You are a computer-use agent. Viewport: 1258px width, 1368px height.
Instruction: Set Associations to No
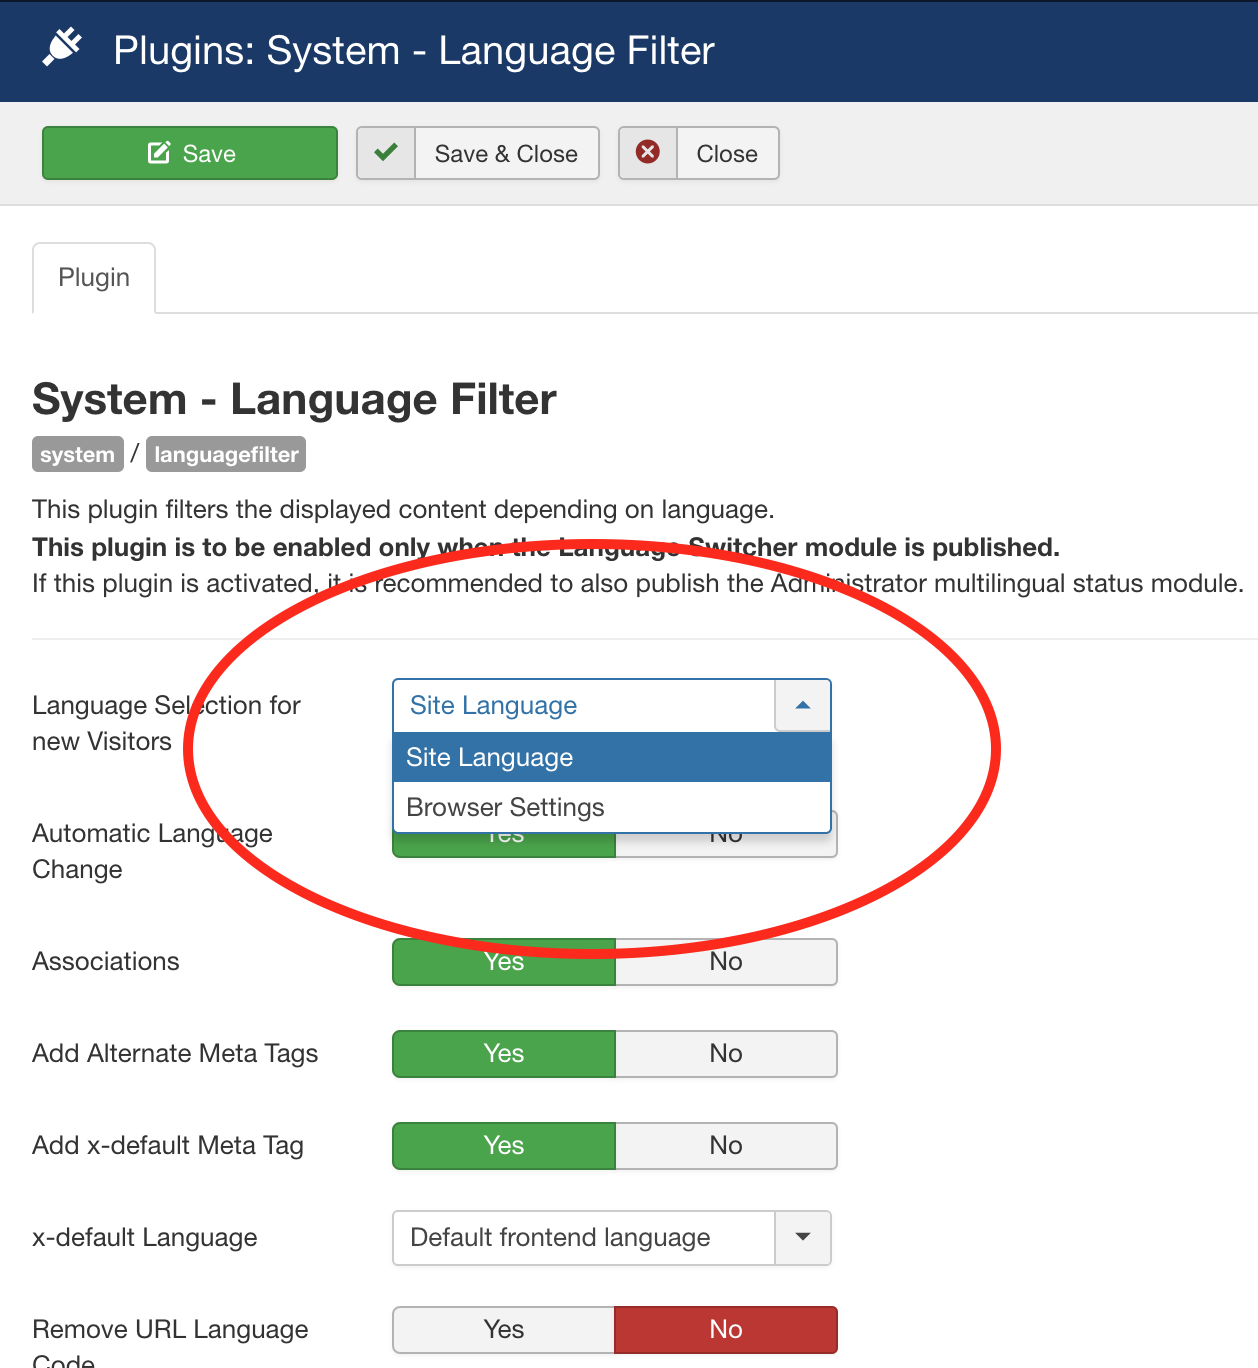[726, 962]
